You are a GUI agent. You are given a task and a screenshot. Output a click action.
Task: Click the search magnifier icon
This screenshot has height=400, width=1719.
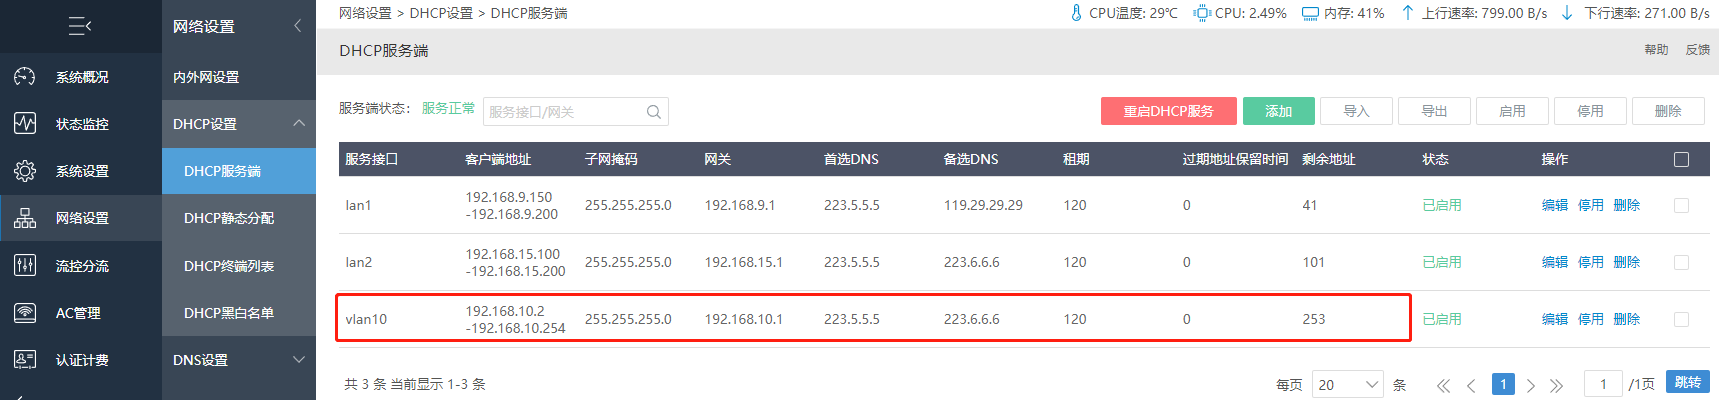point(654,112)
